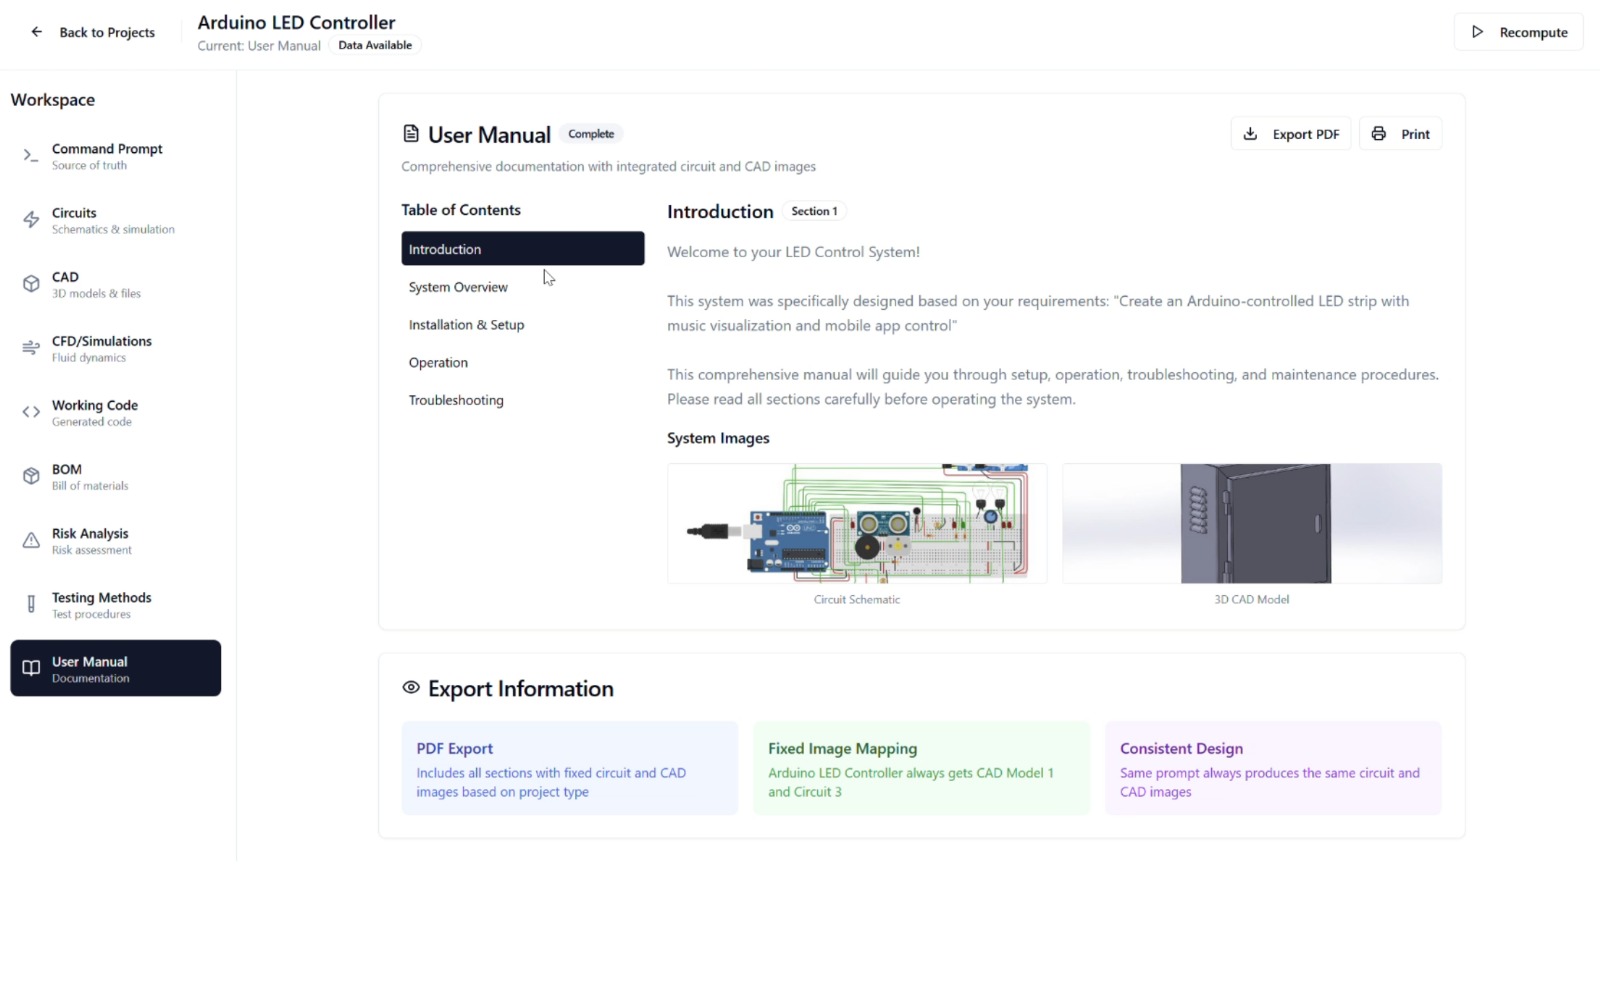Select Introduction in Table of Contents
The image size is (1600, 993).
tap(523, 249)
